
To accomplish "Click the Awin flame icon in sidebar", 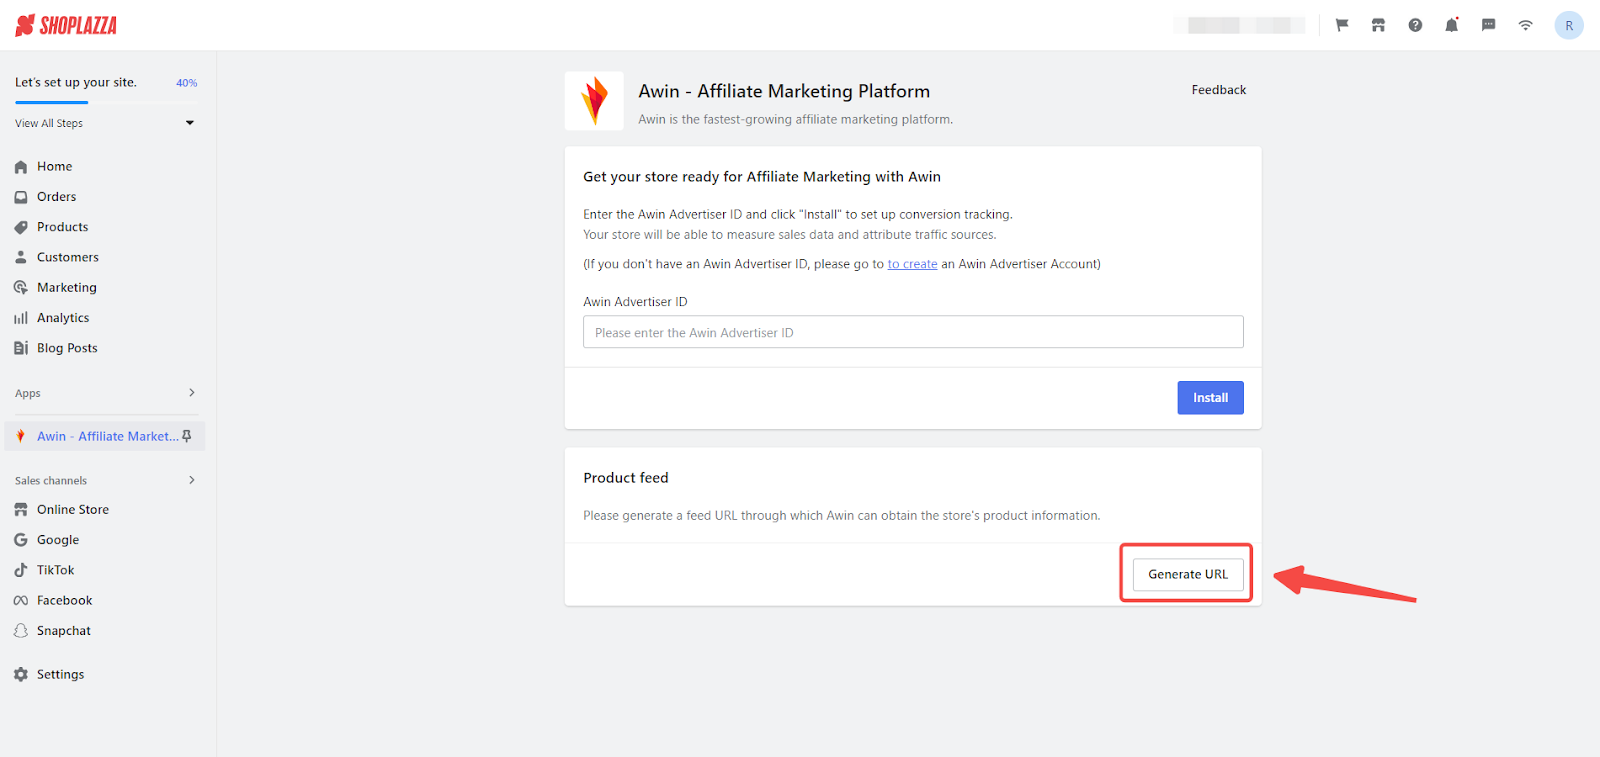I will [21, 436].
